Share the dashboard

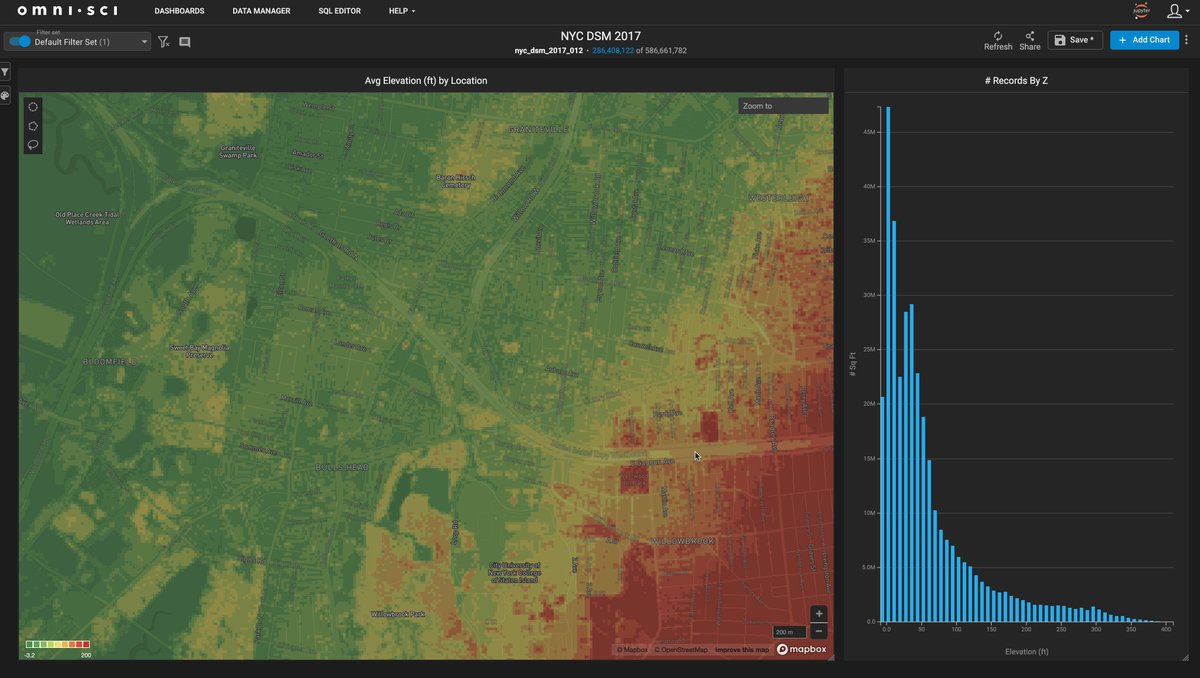pos(1029,40)
